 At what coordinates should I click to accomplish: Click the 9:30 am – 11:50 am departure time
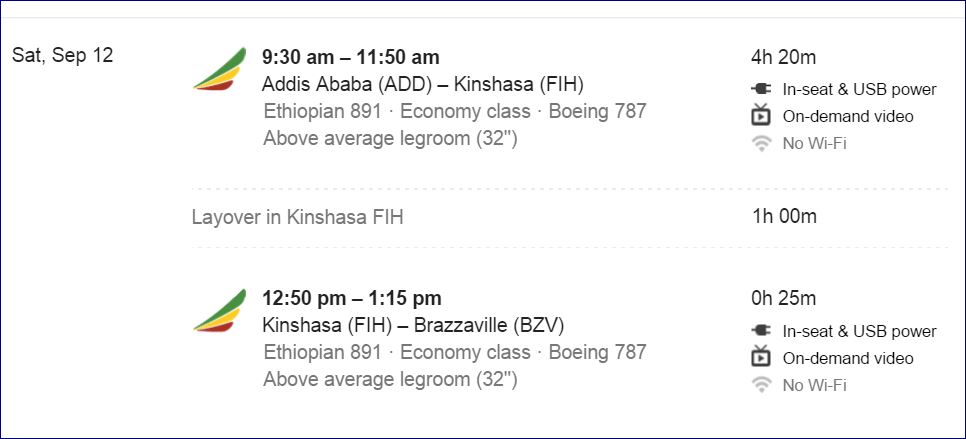pos(350,57)
